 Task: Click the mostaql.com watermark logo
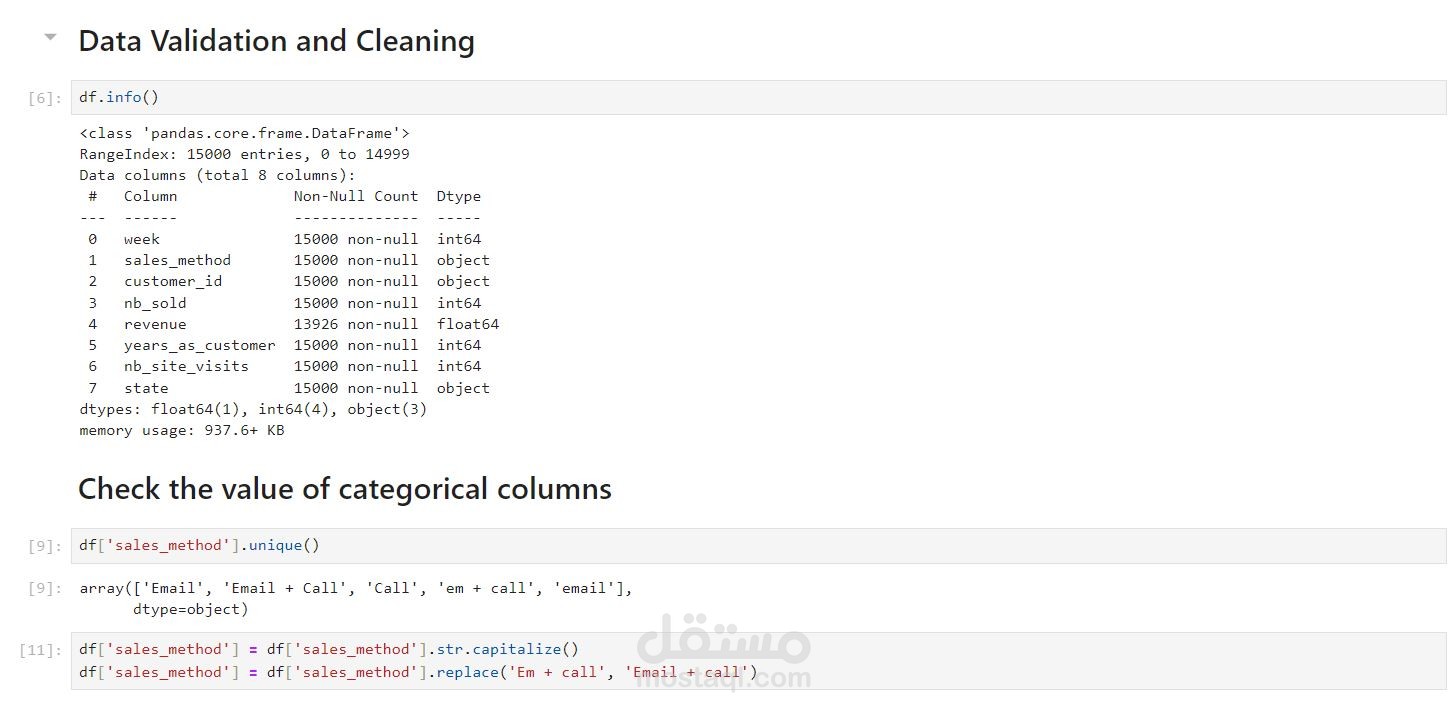[x=724, y=655]
